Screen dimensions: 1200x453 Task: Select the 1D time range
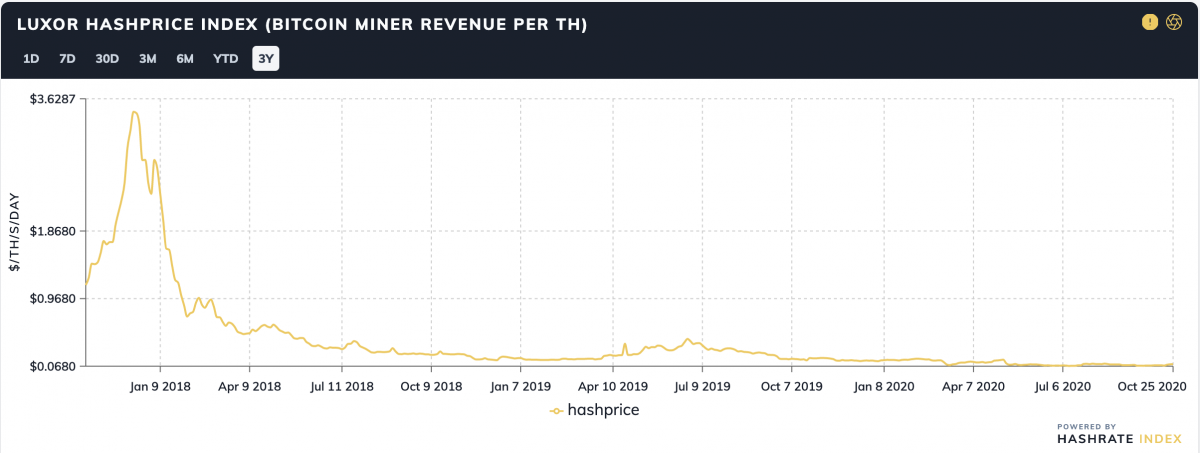[x=31, y=58]
